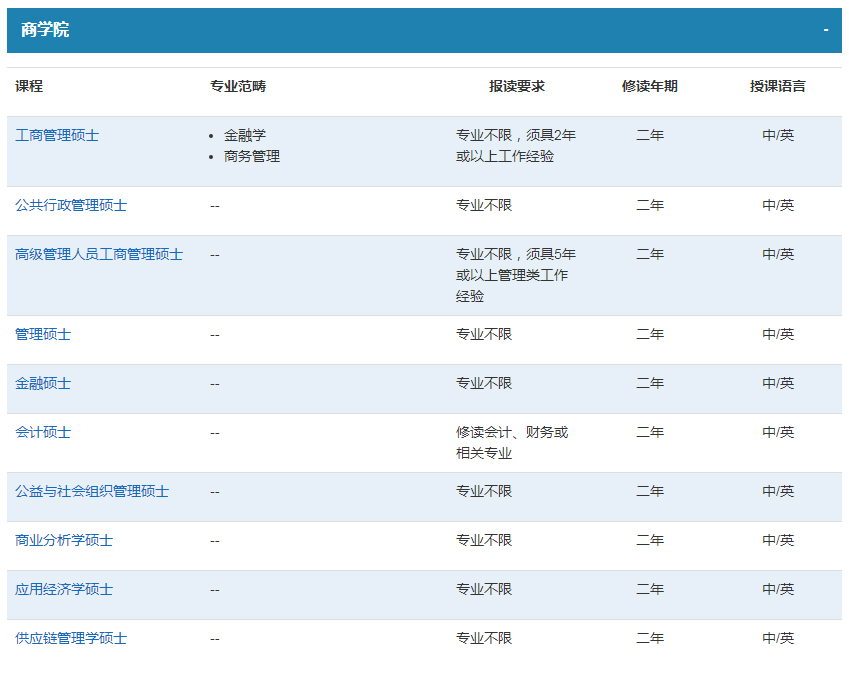Select the 供应链管理学硕士 course name
The image size is (849, 676).
click(71, 638)
